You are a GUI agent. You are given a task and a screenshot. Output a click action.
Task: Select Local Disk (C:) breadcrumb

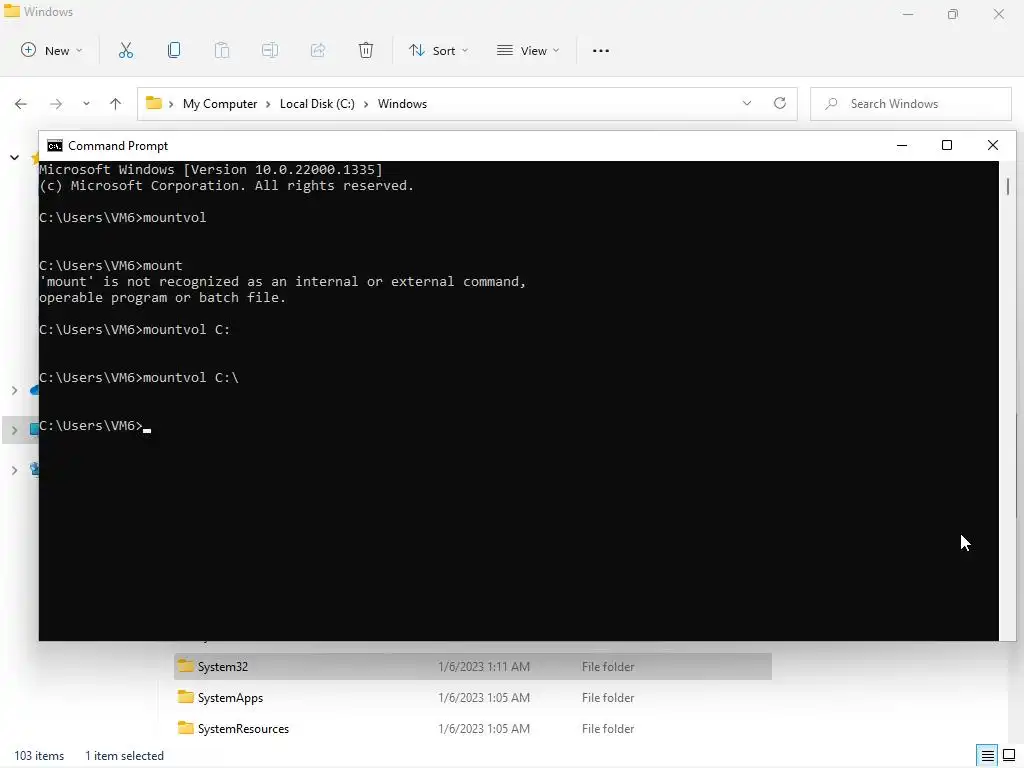point(317,104)
